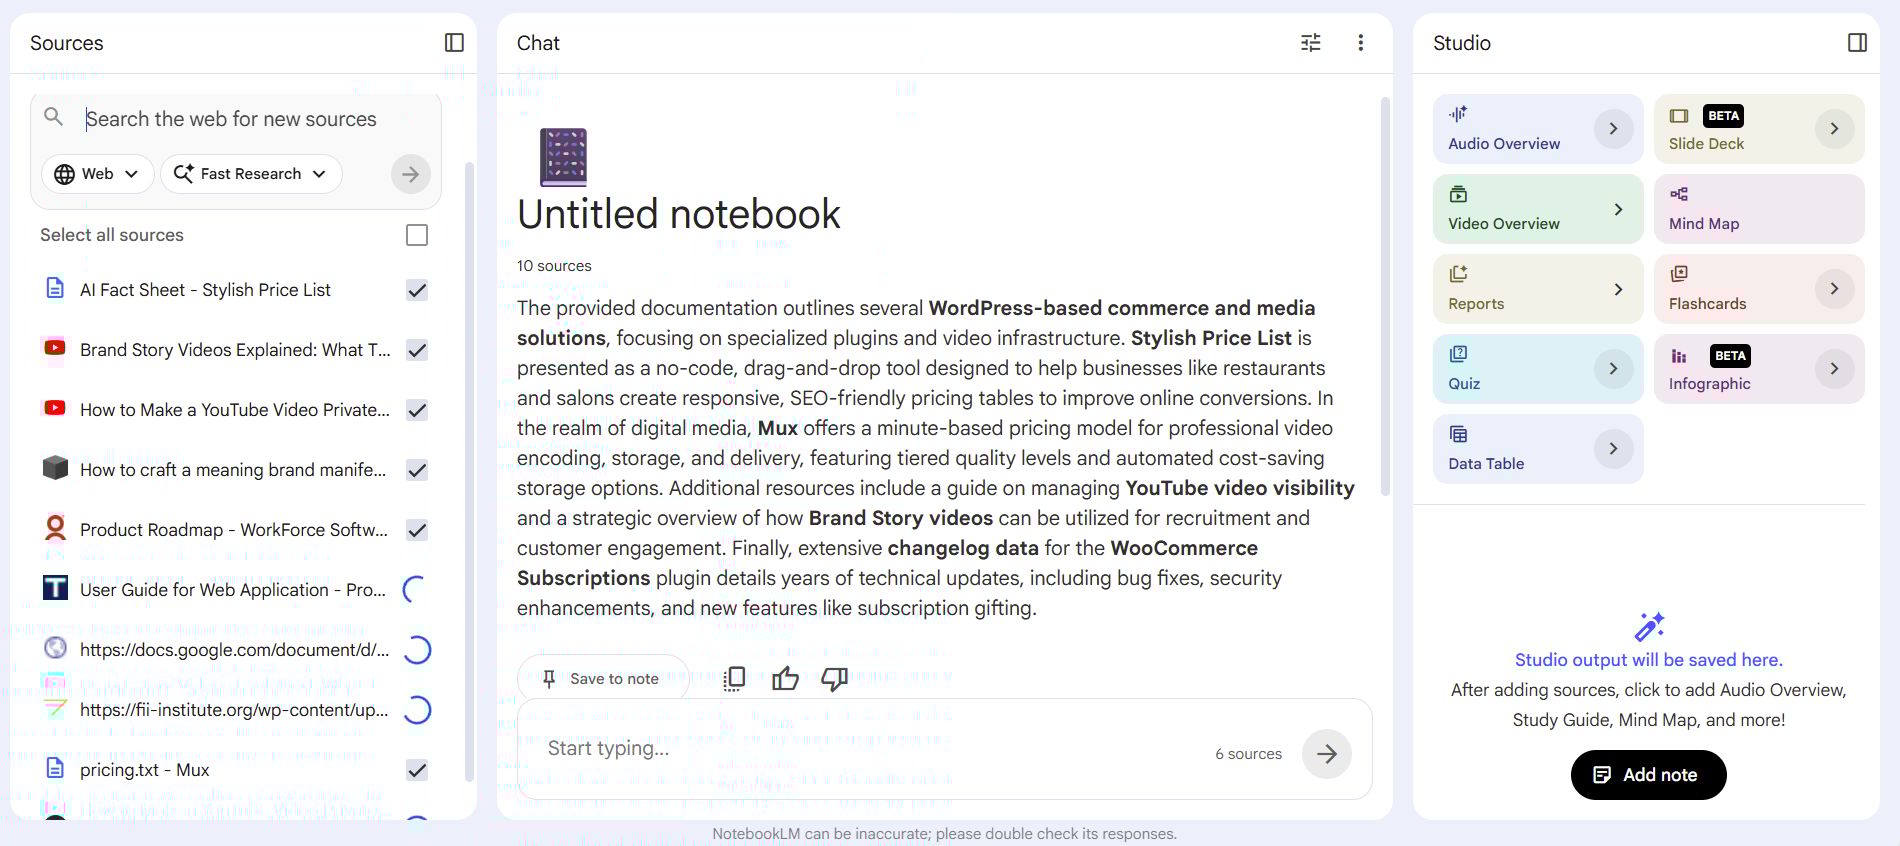Click the Sources list vertical scrollbar
This screenshot has height=846, width=1900.
pyautogui.click(x=469, y=470)
